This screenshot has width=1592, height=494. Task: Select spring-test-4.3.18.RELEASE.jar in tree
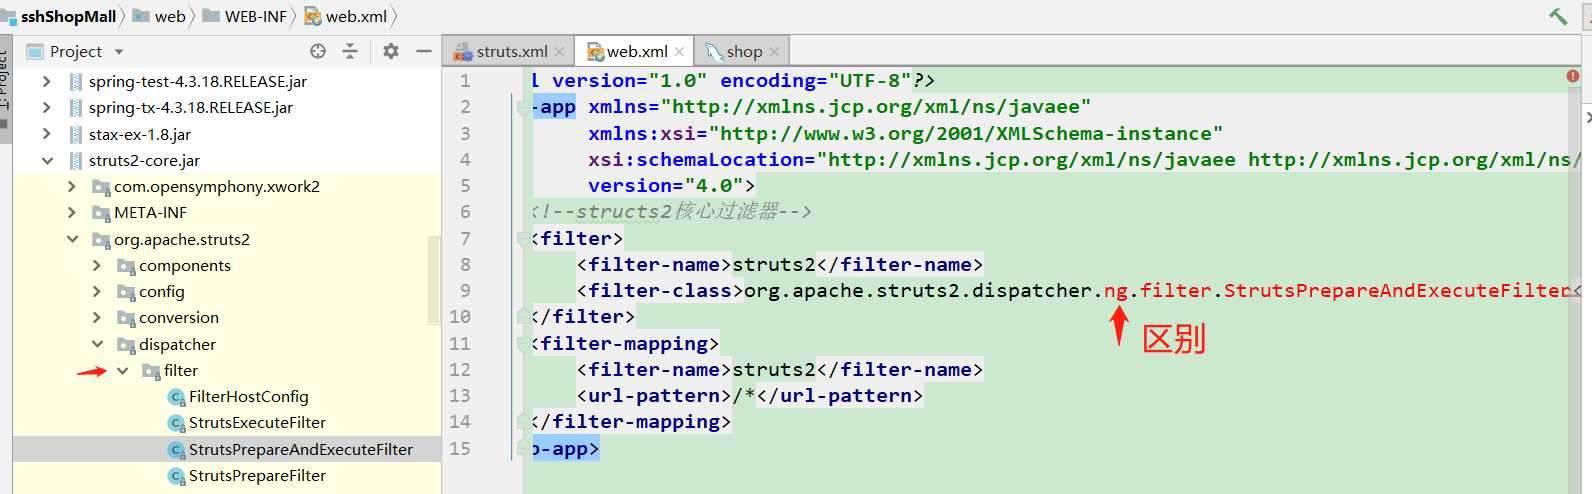[x=197, y=81]
